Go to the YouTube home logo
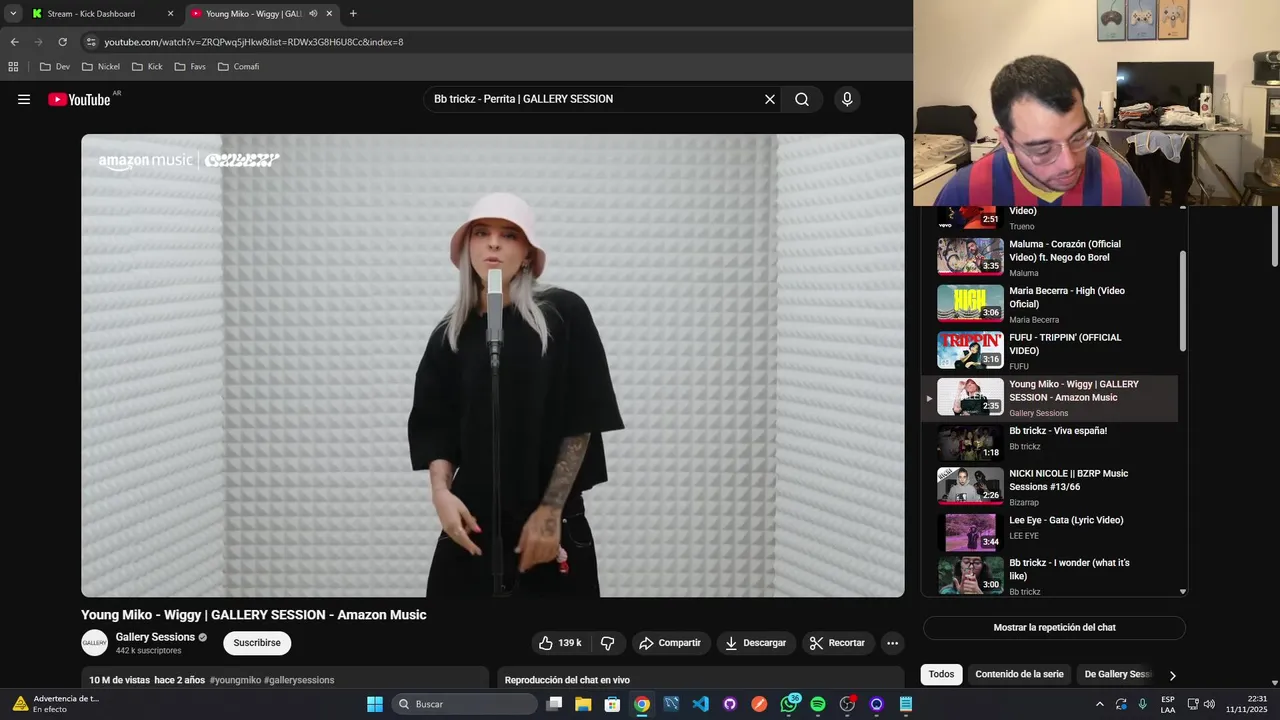 click(79, 99)
